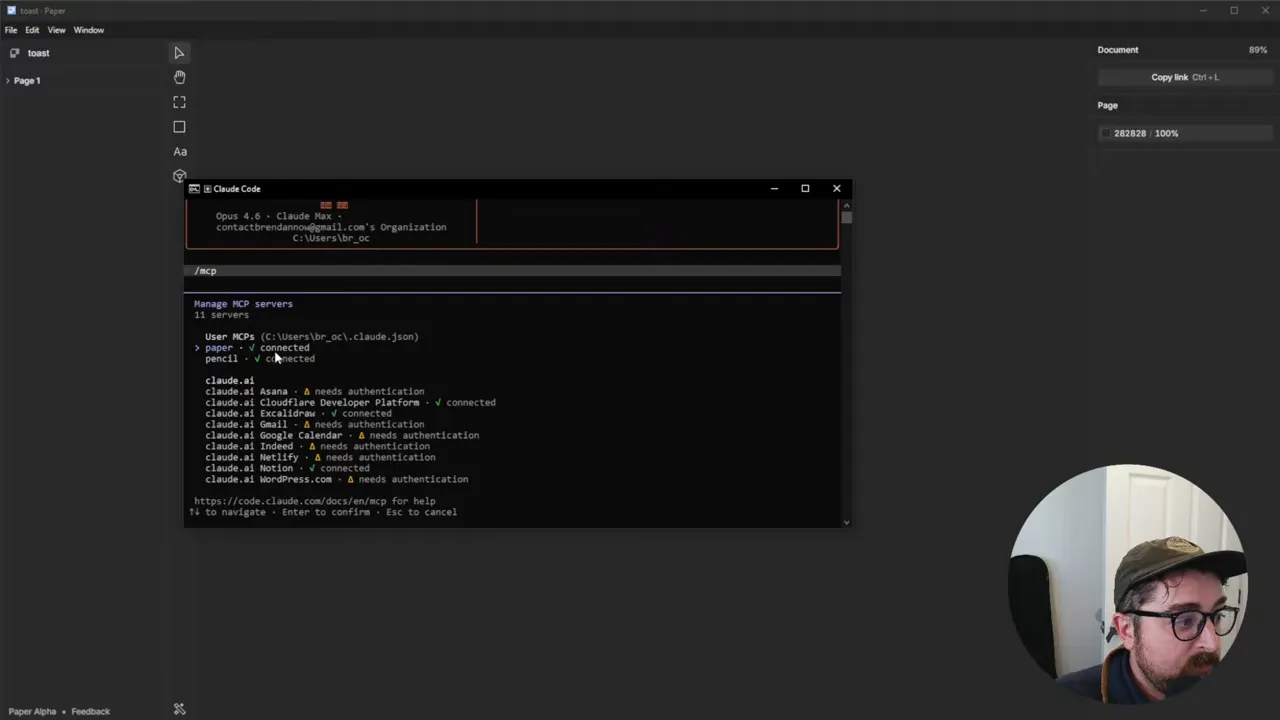Click the Copy link button
This screenshot has height=720, width=1280.
[1184, 77]
